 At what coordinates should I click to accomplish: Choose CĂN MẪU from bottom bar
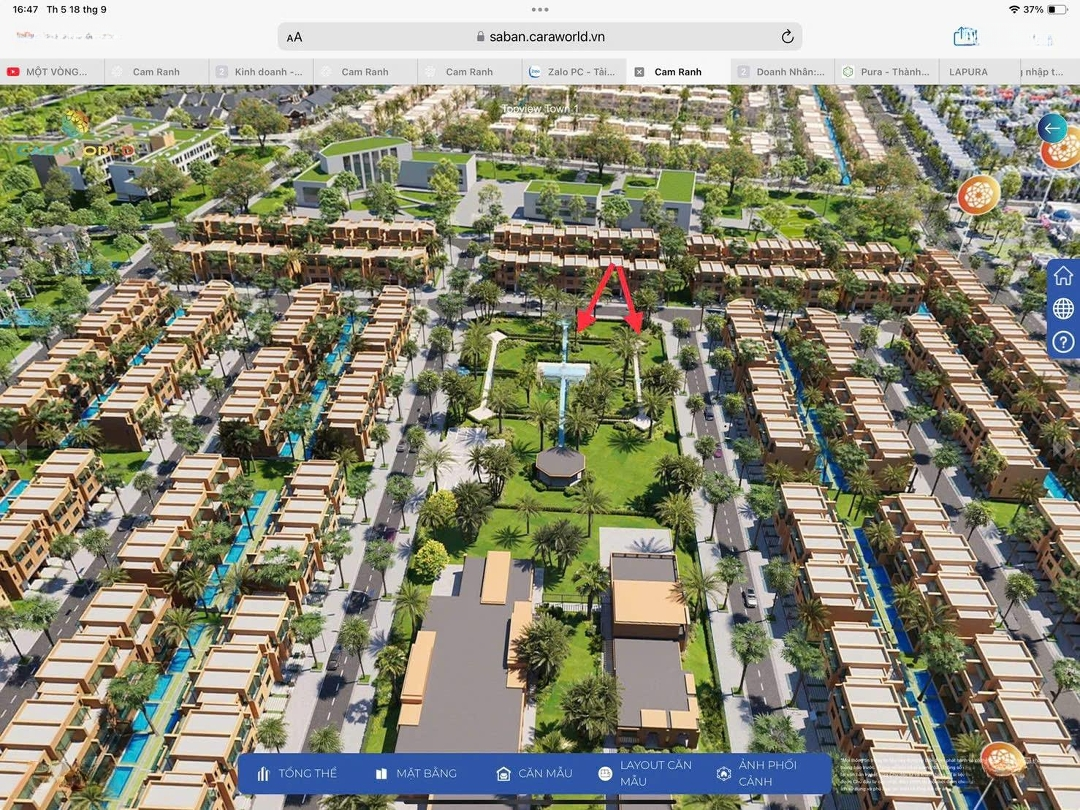click(x=534, y=773)
